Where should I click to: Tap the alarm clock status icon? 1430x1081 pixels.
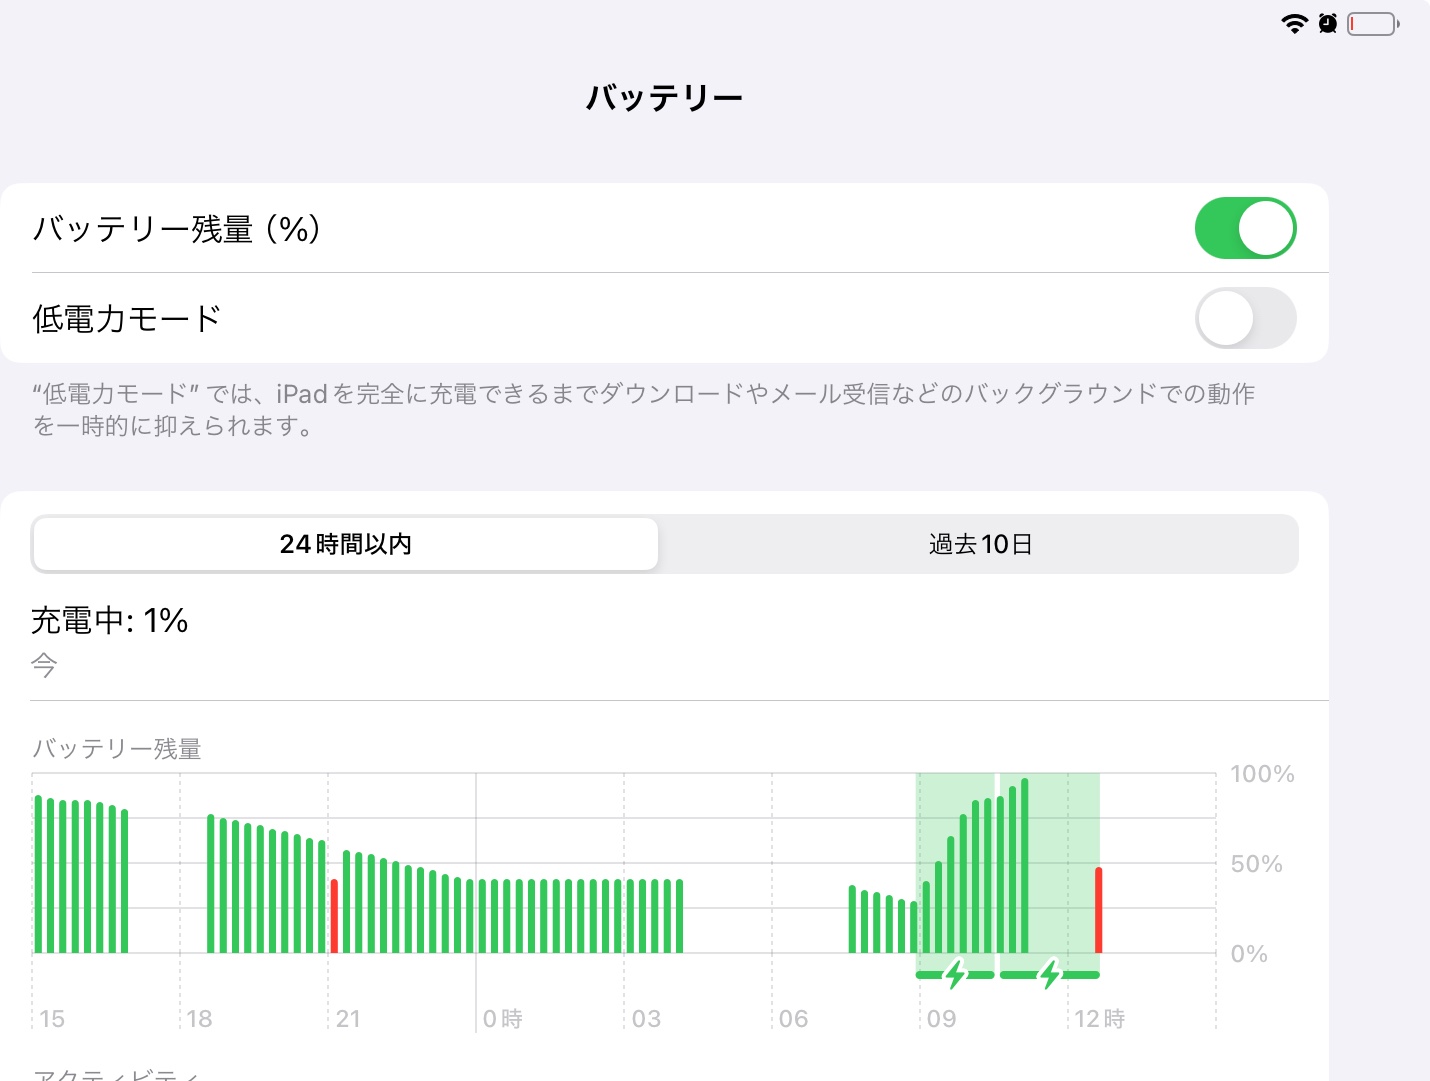coord(1328,23)
